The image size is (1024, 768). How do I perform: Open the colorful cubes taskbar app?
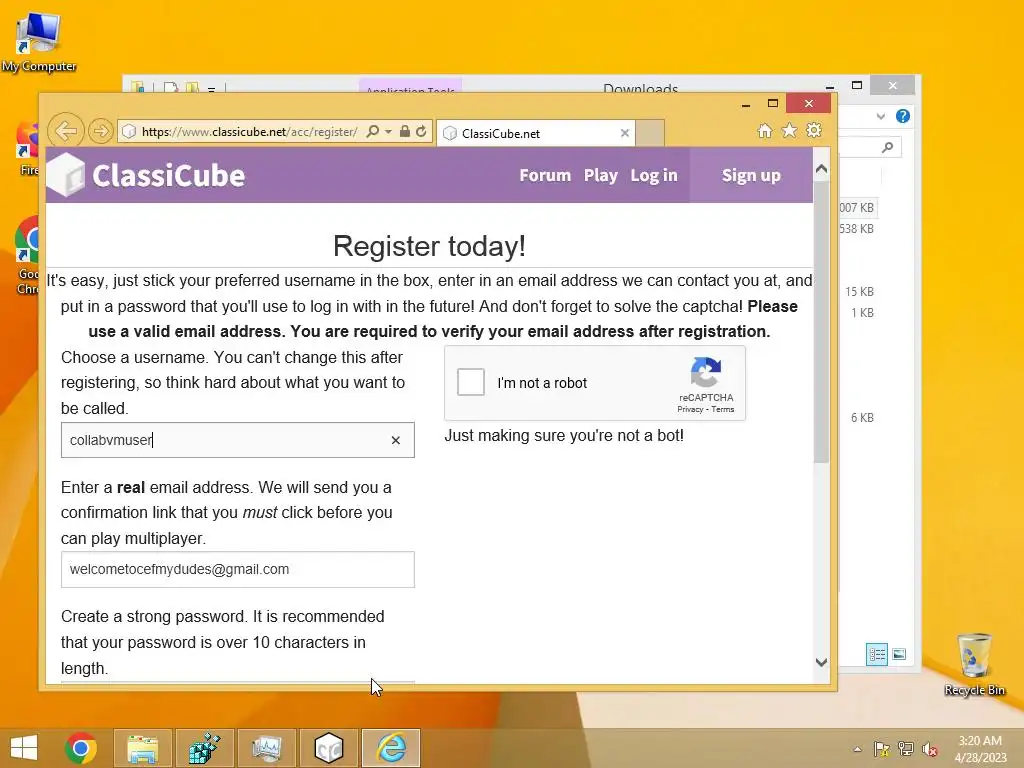point(204,748)
